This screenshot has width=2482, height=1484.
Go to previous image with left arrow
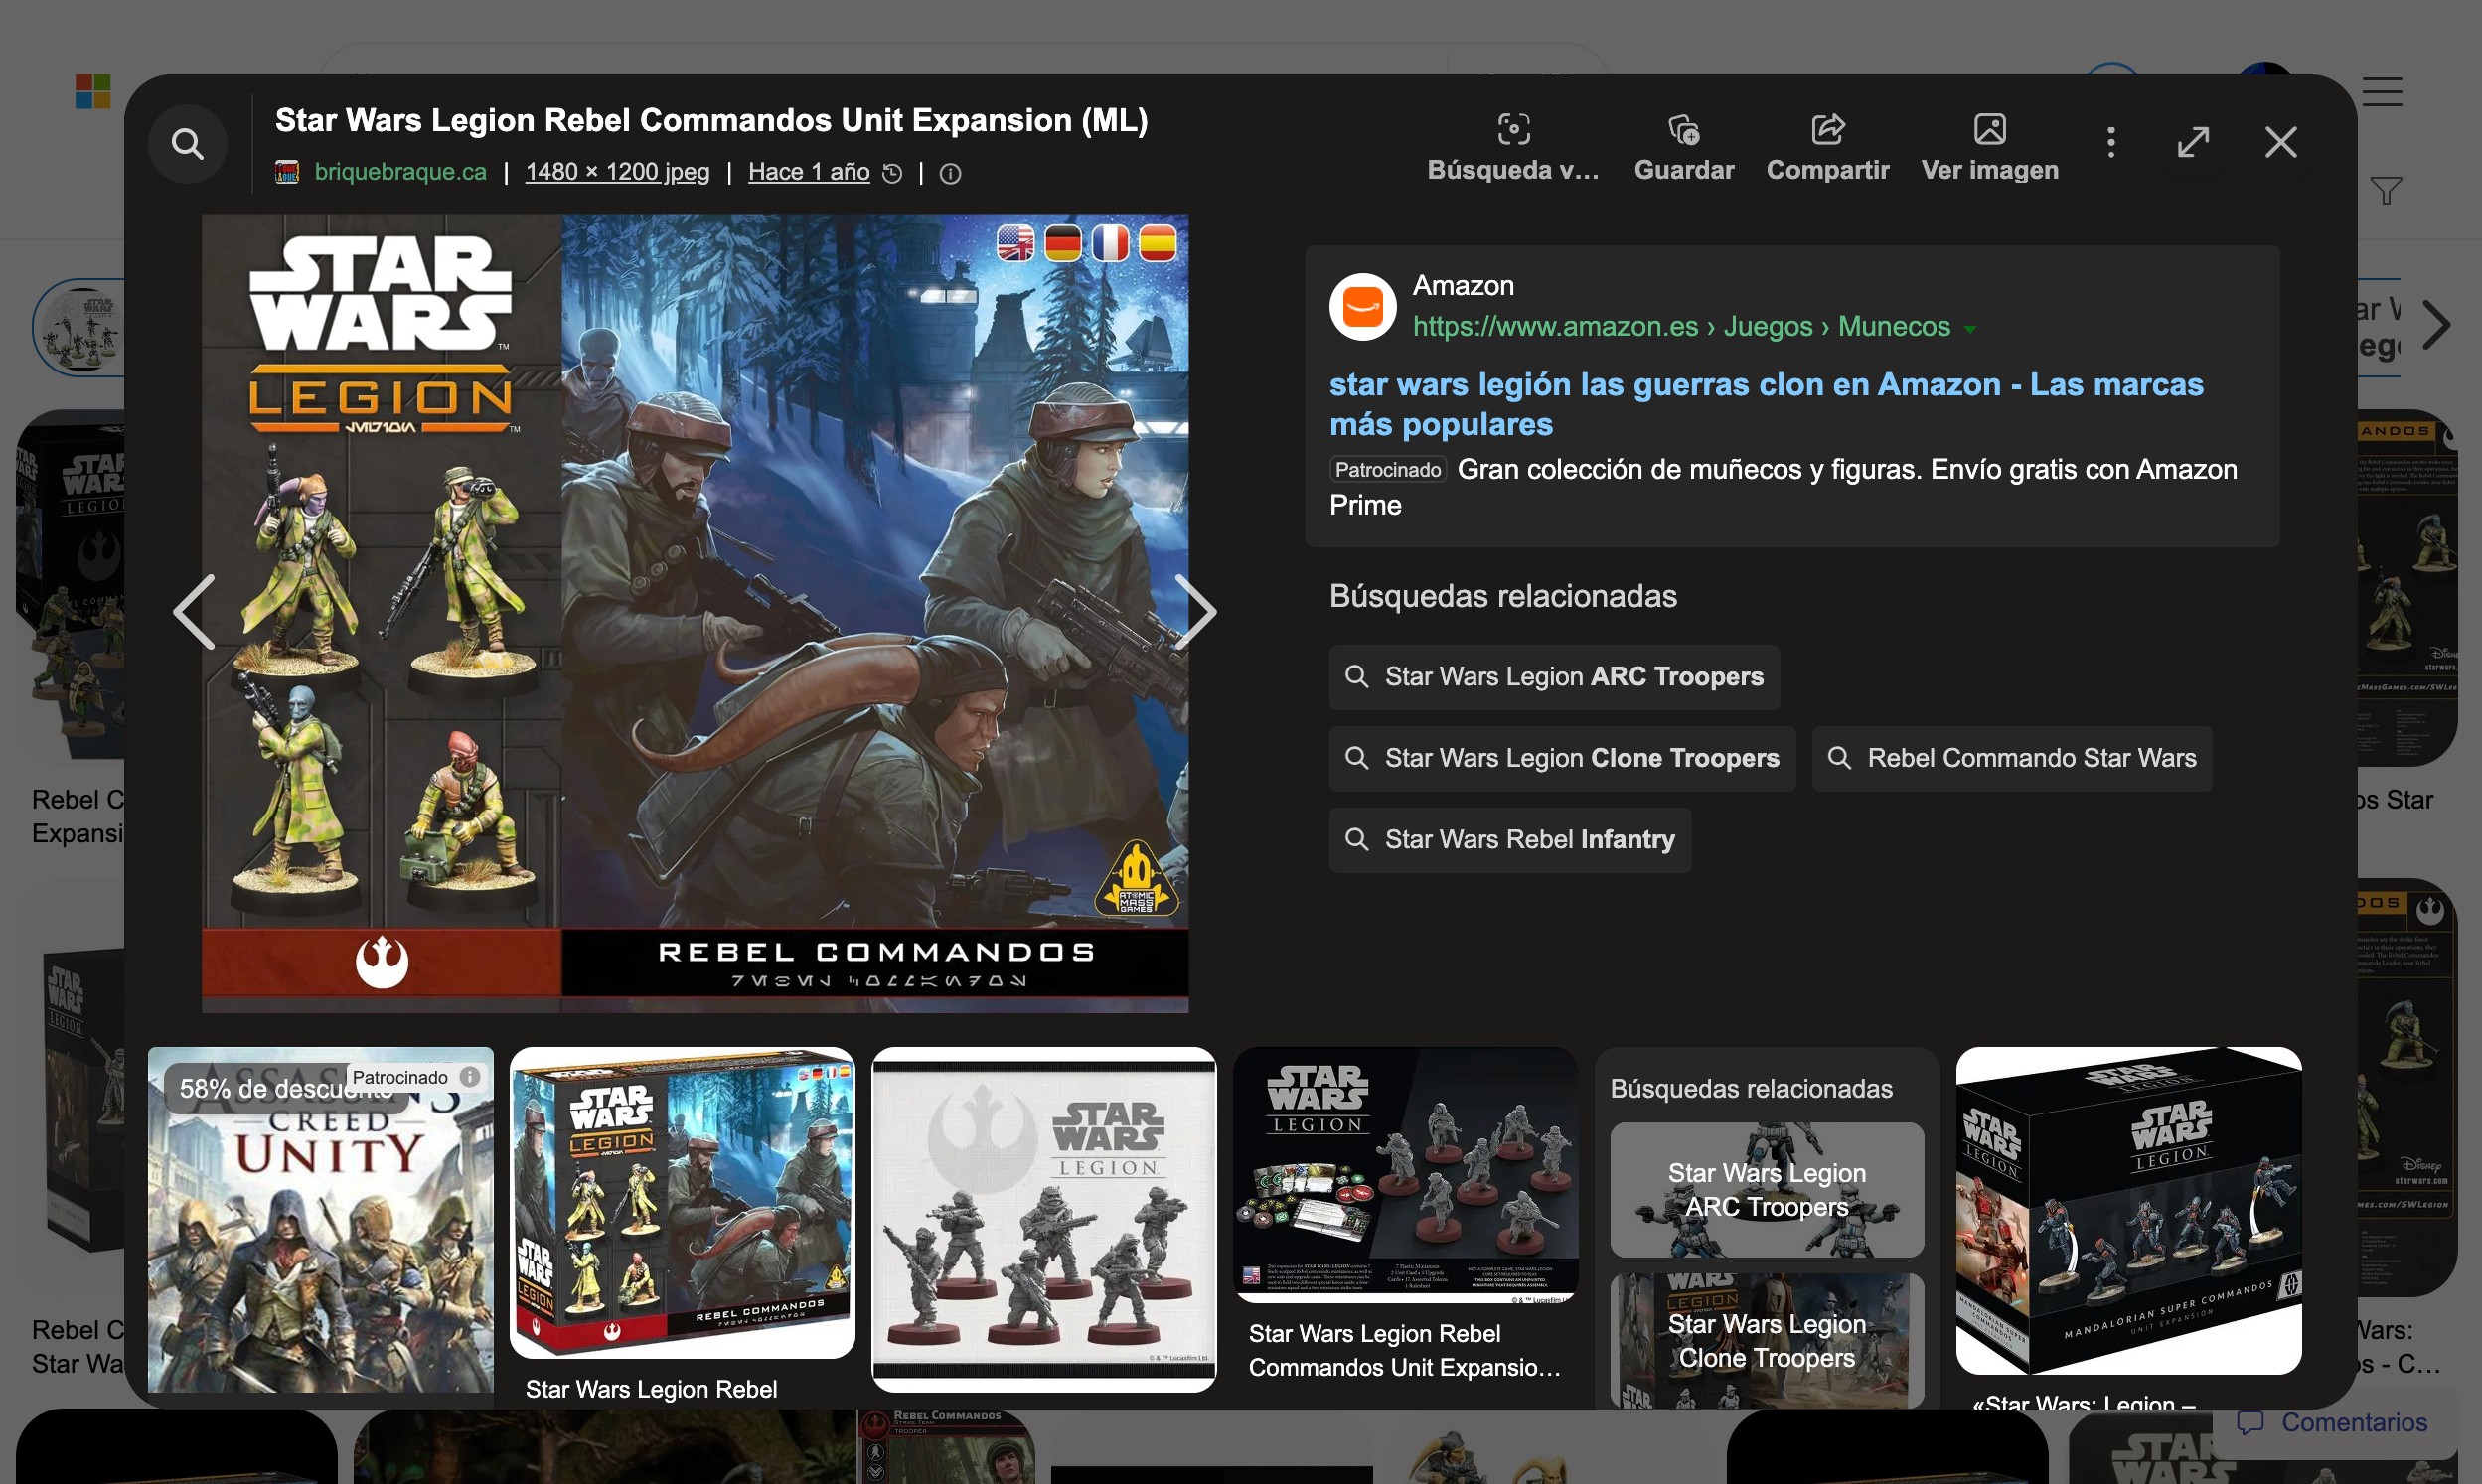click(x=194, y=612)
